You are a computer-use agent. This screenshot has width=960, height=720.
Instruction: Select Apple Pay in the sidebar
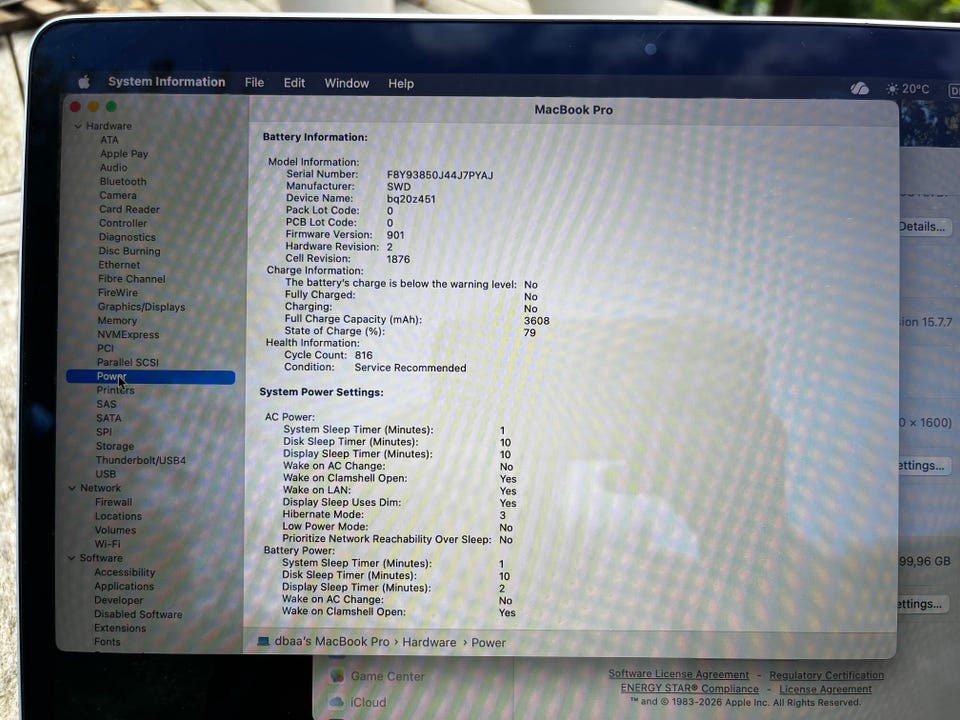[124, 154]
